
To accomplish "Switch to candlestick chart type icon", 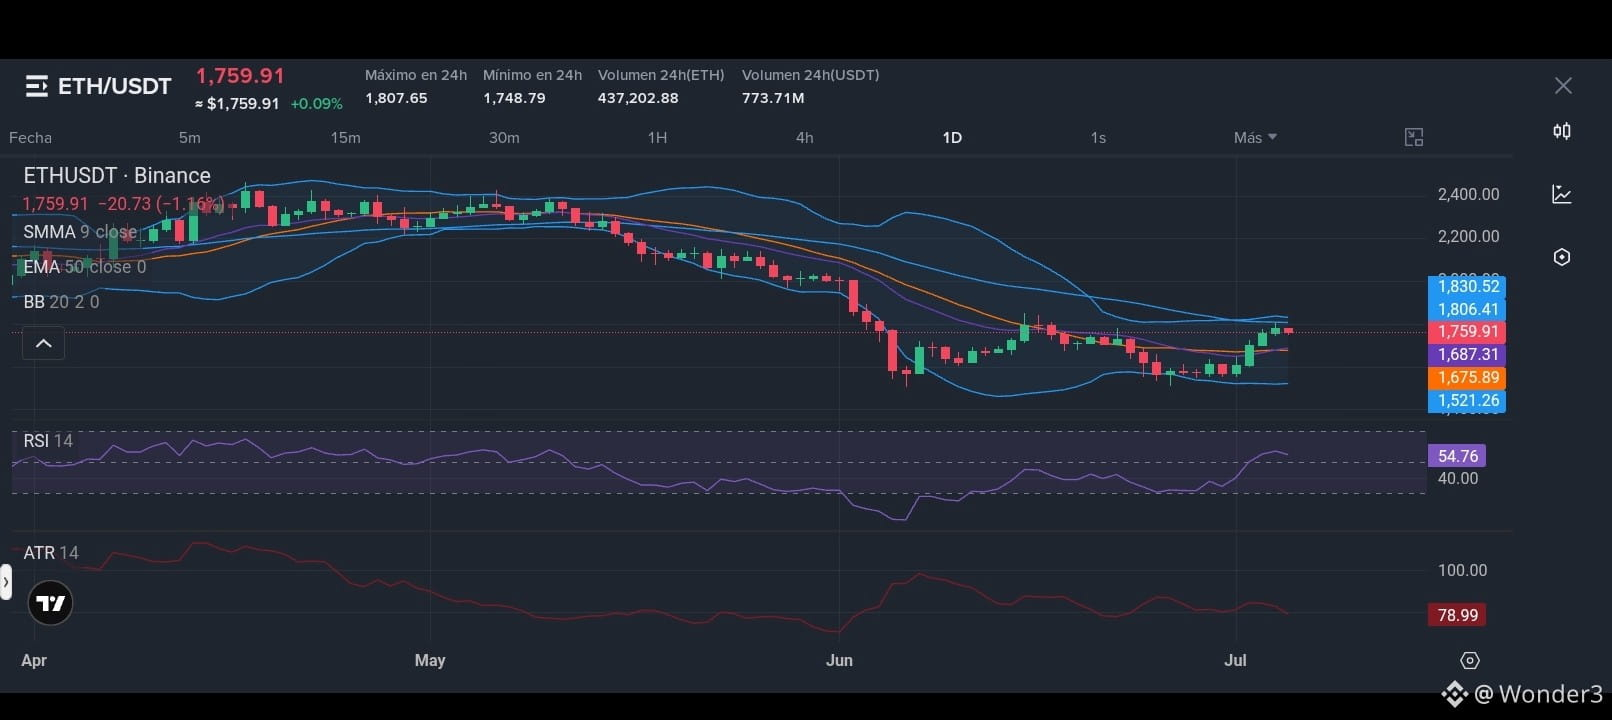I will pyautogui.click(x=1562, y=131).
